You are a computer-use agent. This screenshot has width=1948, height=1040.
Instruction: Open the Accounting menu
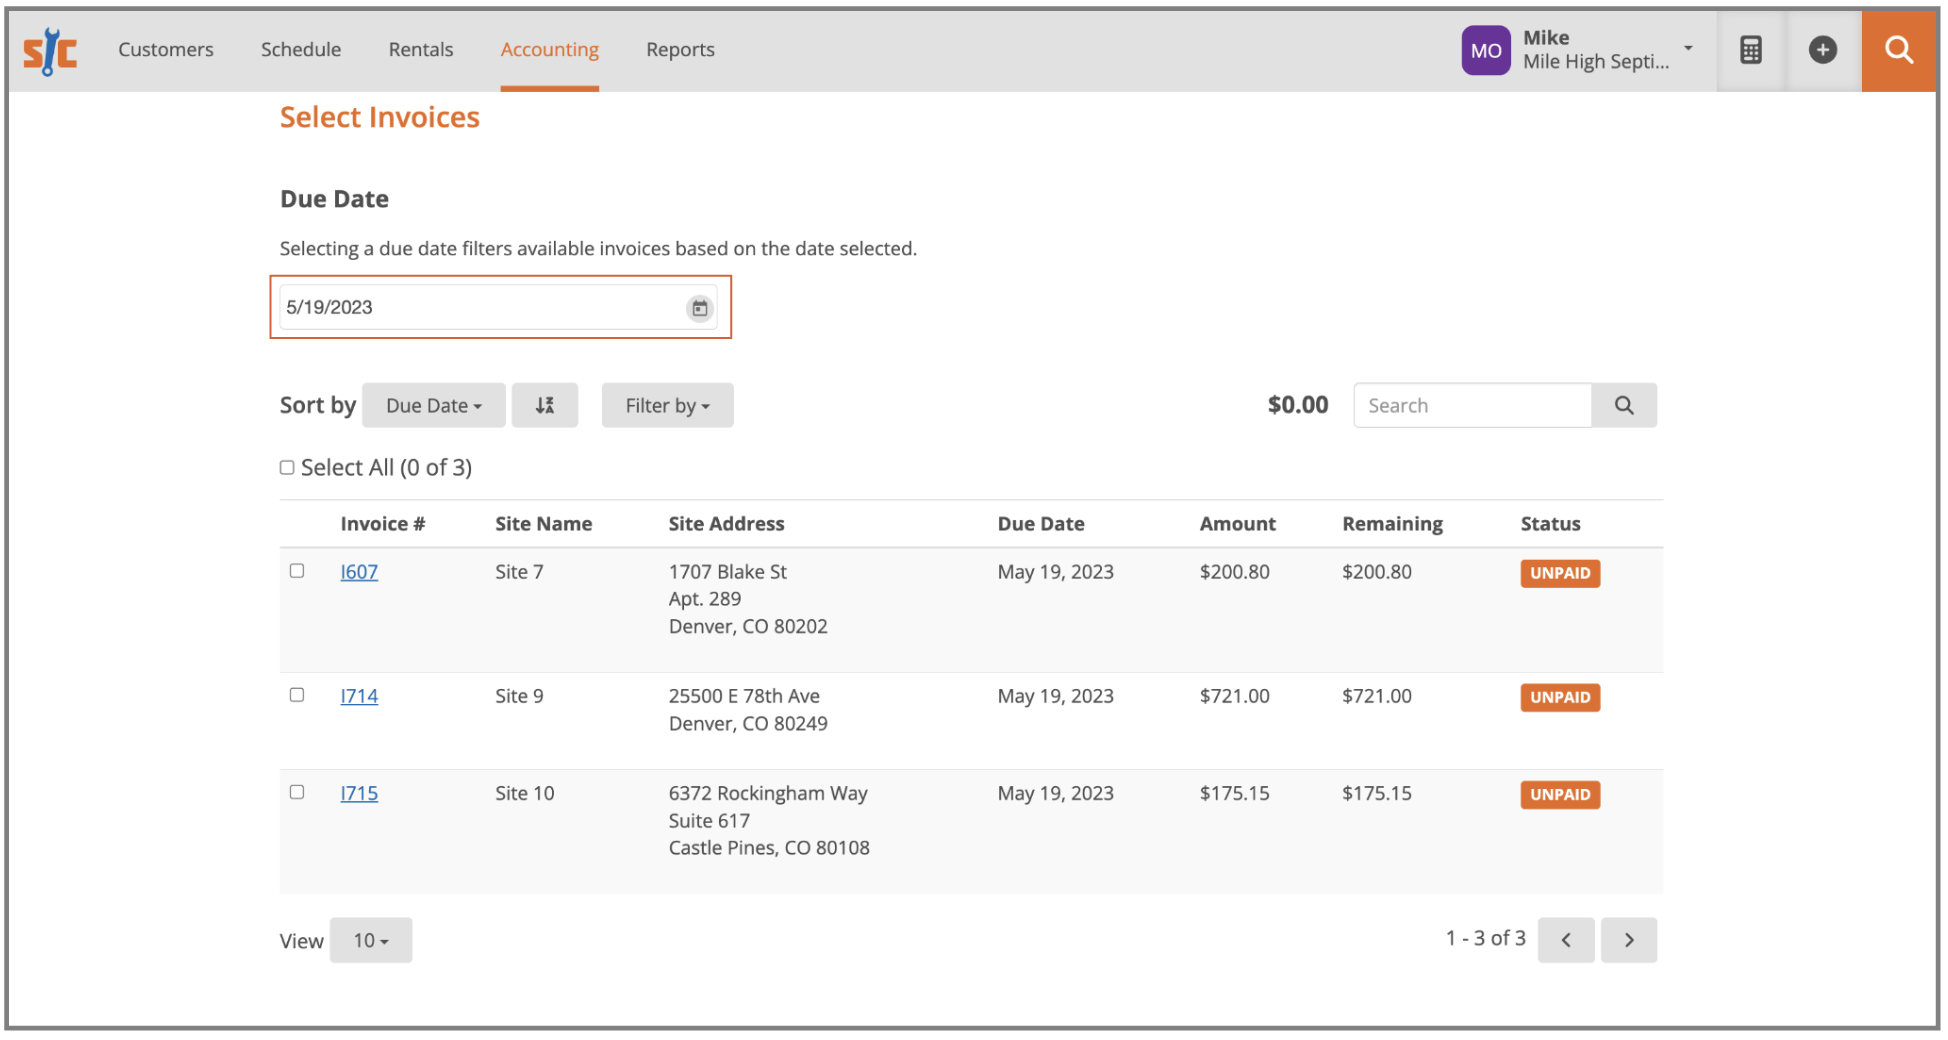[x=550, y=49]
